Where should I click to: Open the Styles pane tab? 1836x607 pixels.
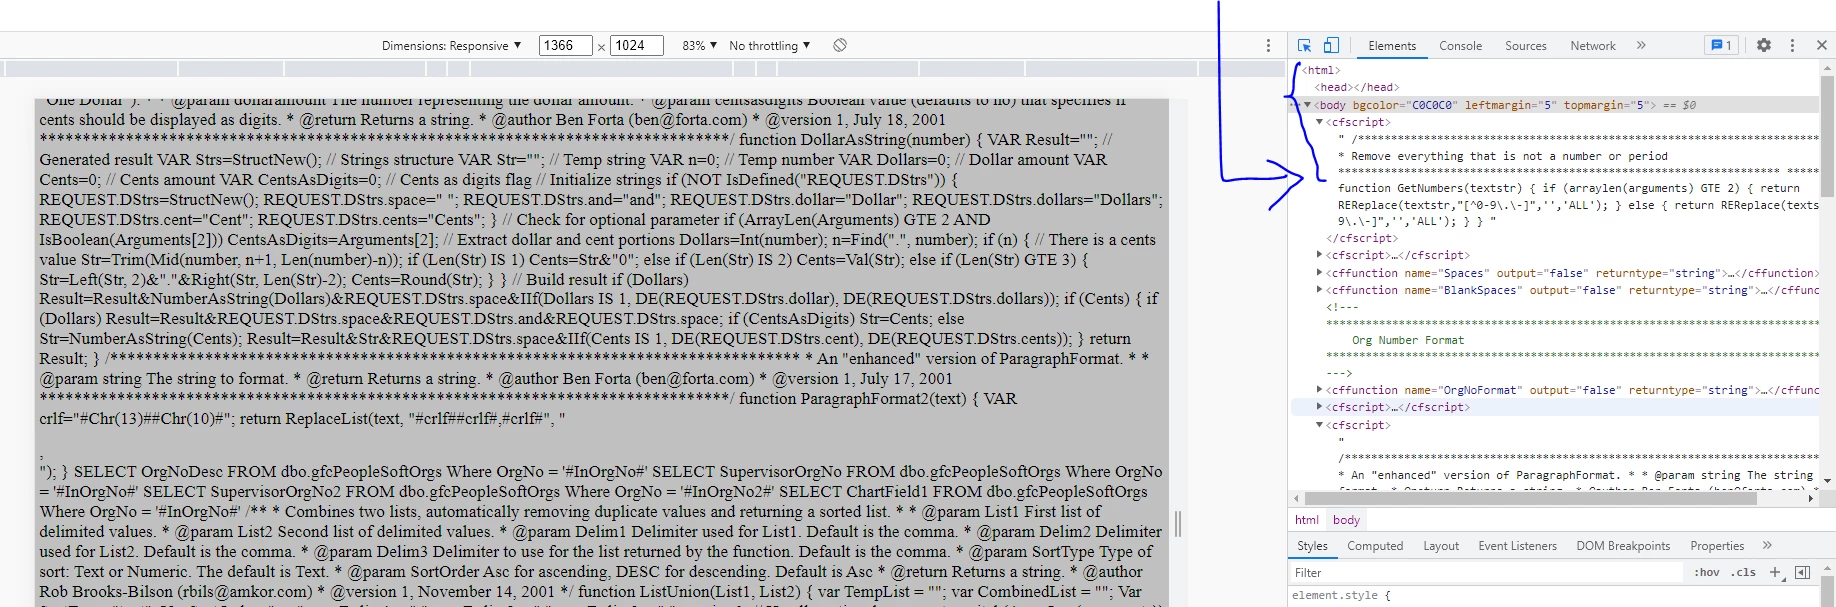coord(1312,546)
